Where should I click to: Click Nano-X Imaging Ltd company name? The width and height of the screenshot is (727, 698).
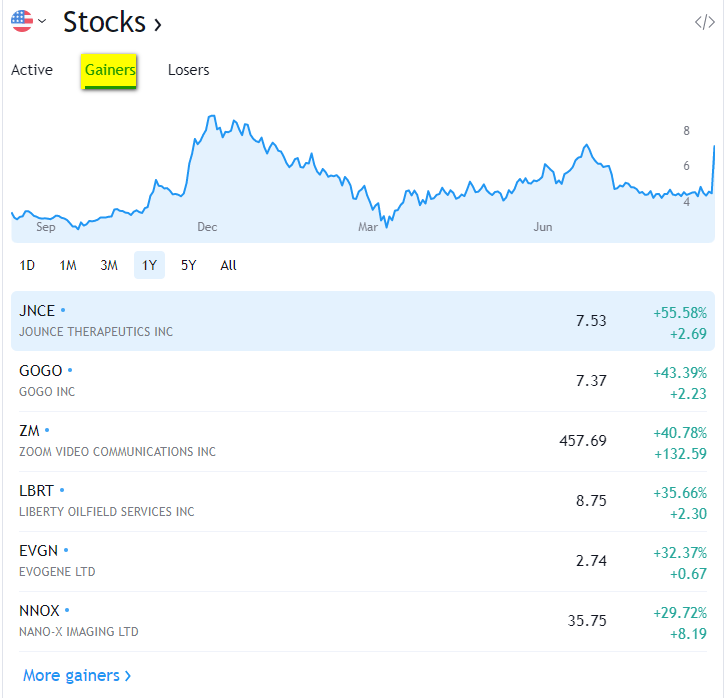[79, 632]
